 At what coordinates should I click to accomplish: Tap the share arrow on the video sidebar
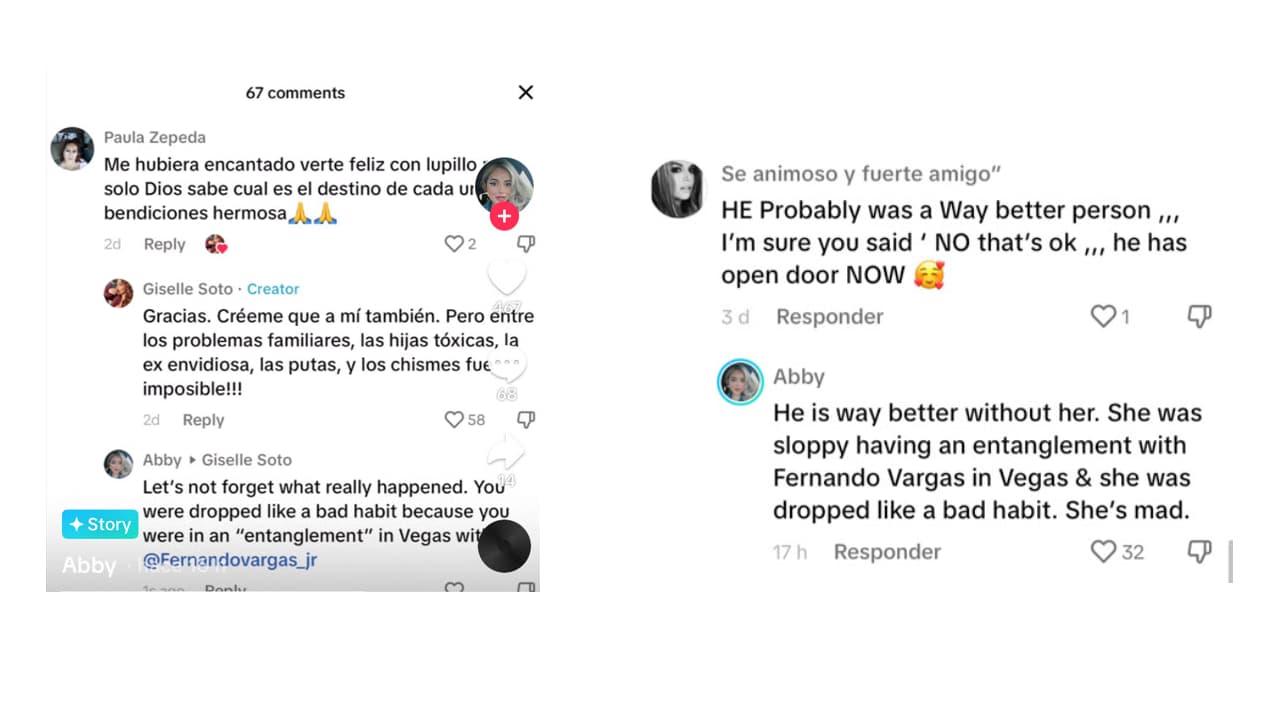coord(505,455)
